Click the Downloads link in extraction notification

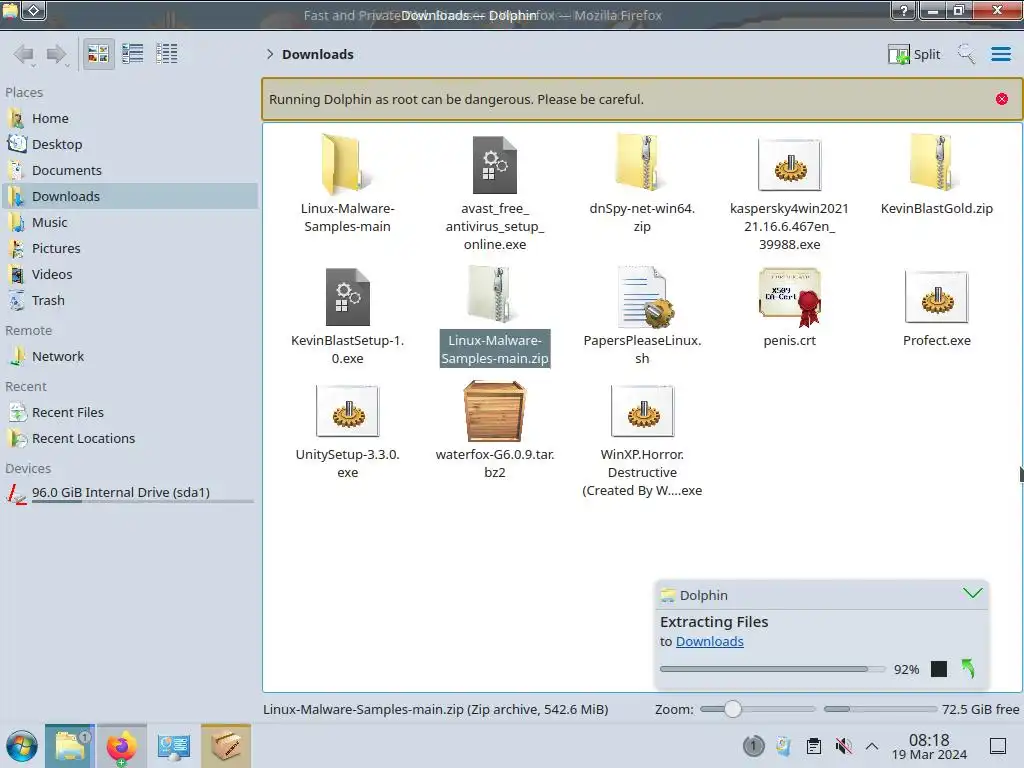pos(709,641)
